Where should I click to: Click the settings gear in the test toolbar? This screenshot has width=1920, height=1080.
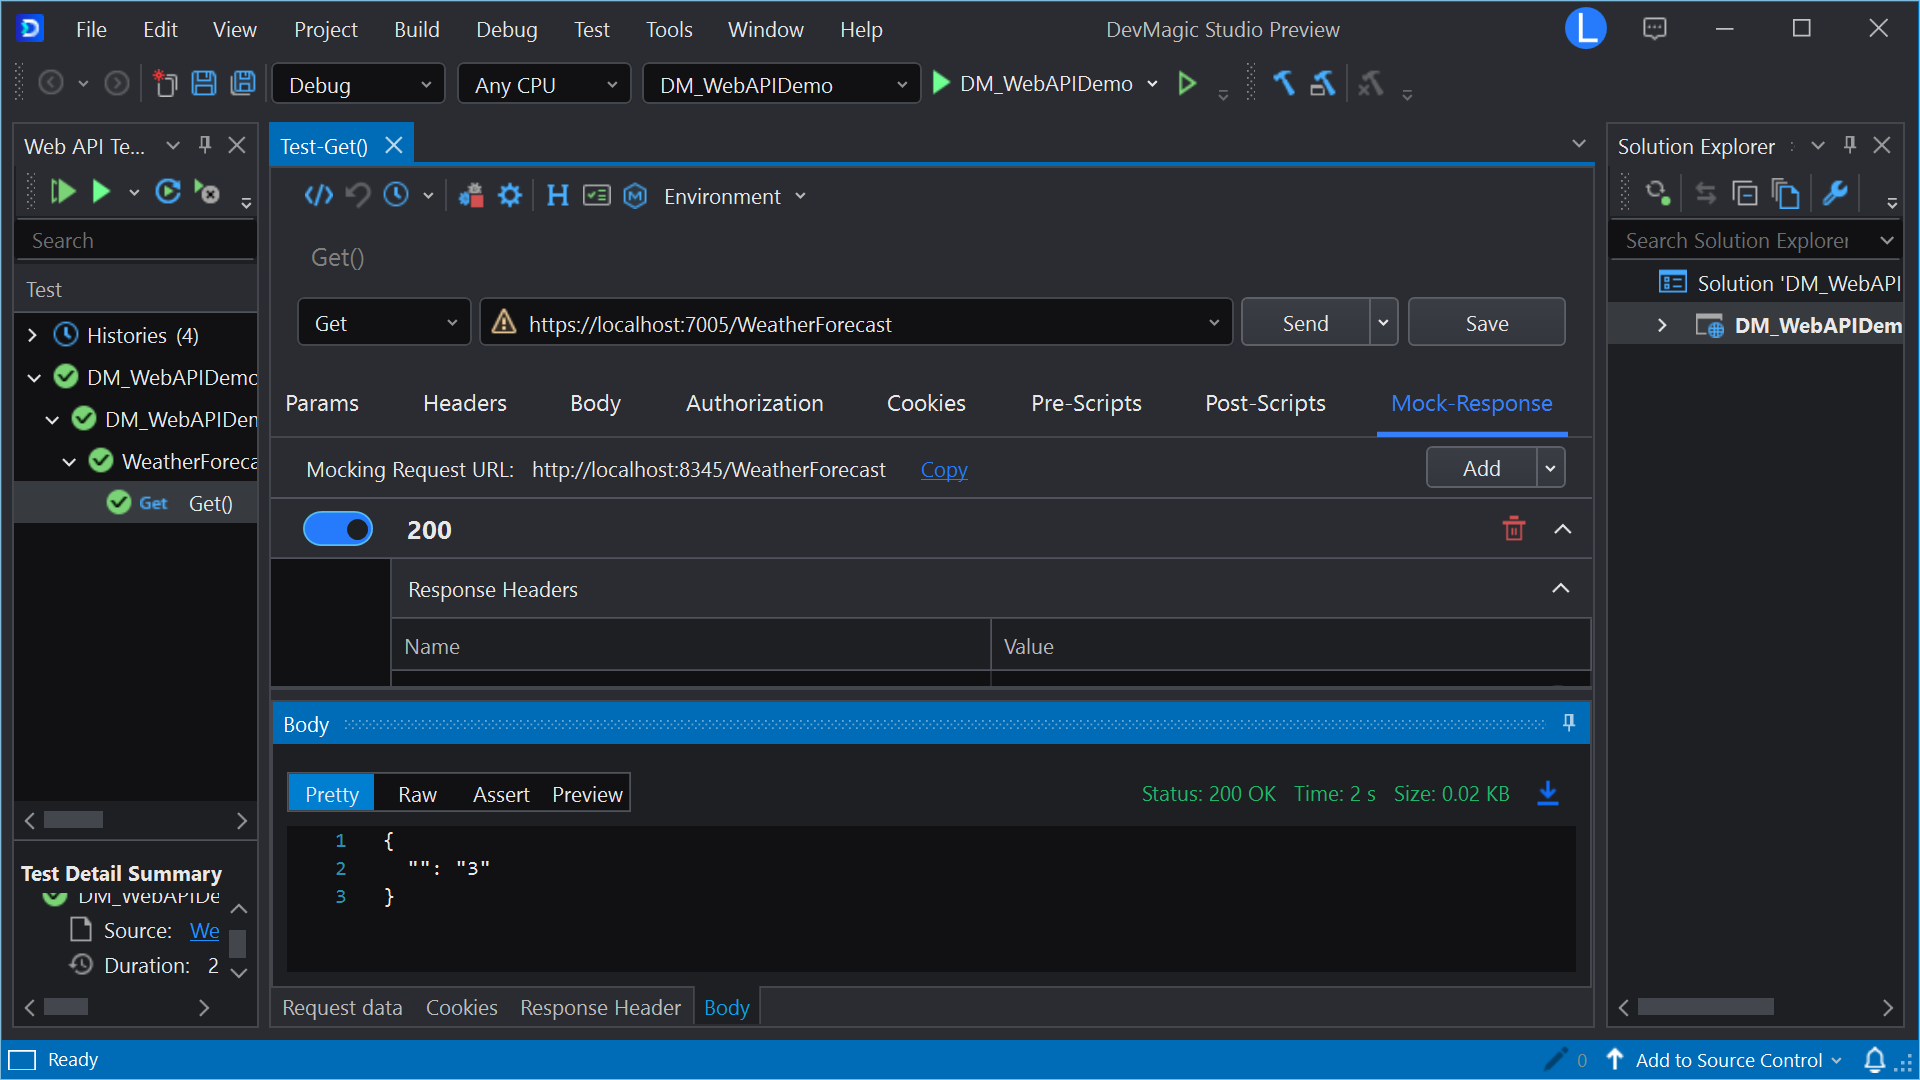pos(510,195)
